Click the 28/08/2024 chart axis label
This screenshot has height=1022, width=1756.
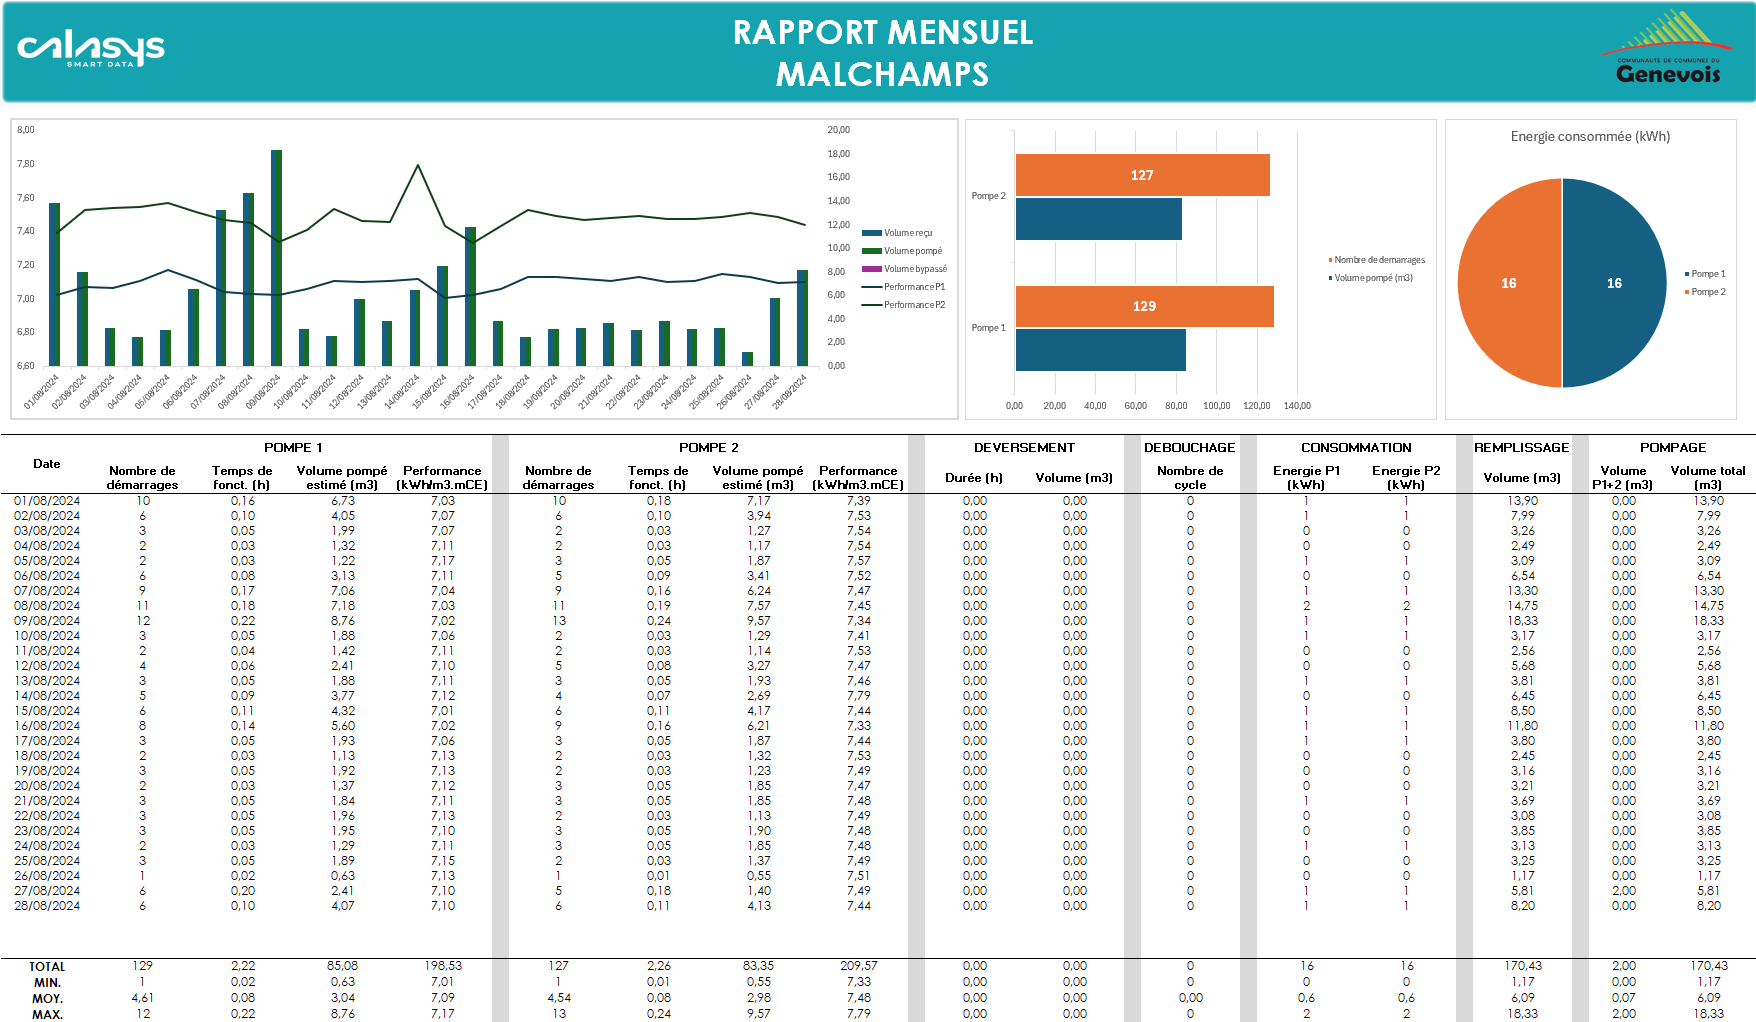pos(789,391)
